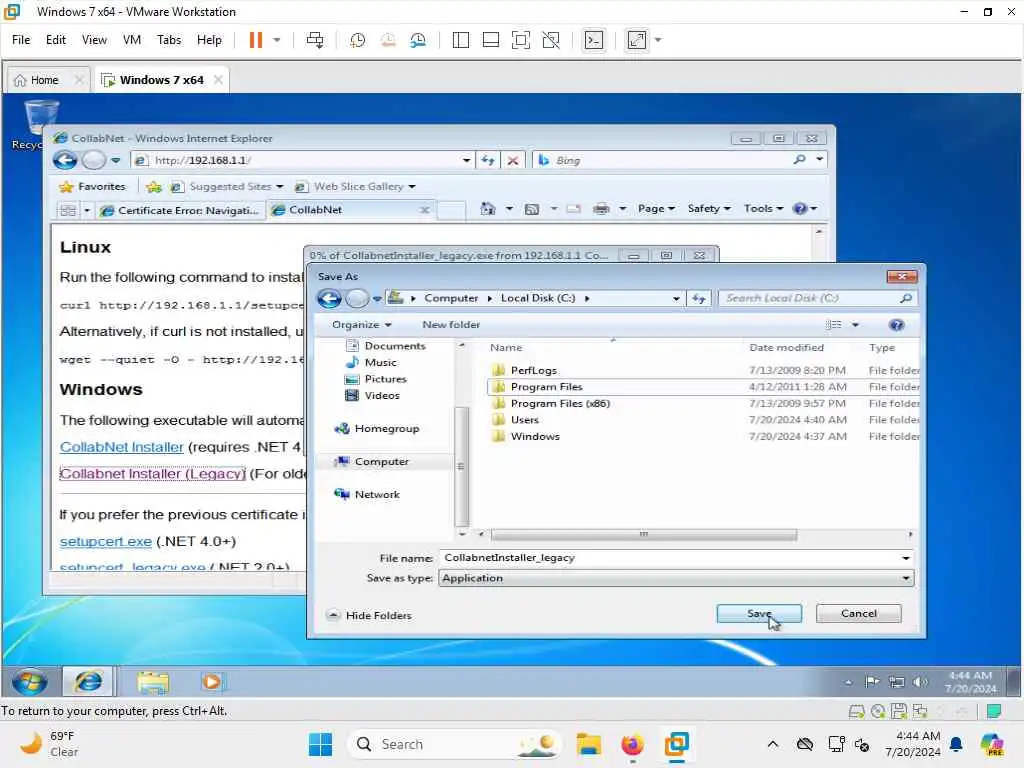Click the stretch guest display icon
Image resolution: width=1024 pixels, height=768 pixels.
pyautogui.click(x=637, y=40)
